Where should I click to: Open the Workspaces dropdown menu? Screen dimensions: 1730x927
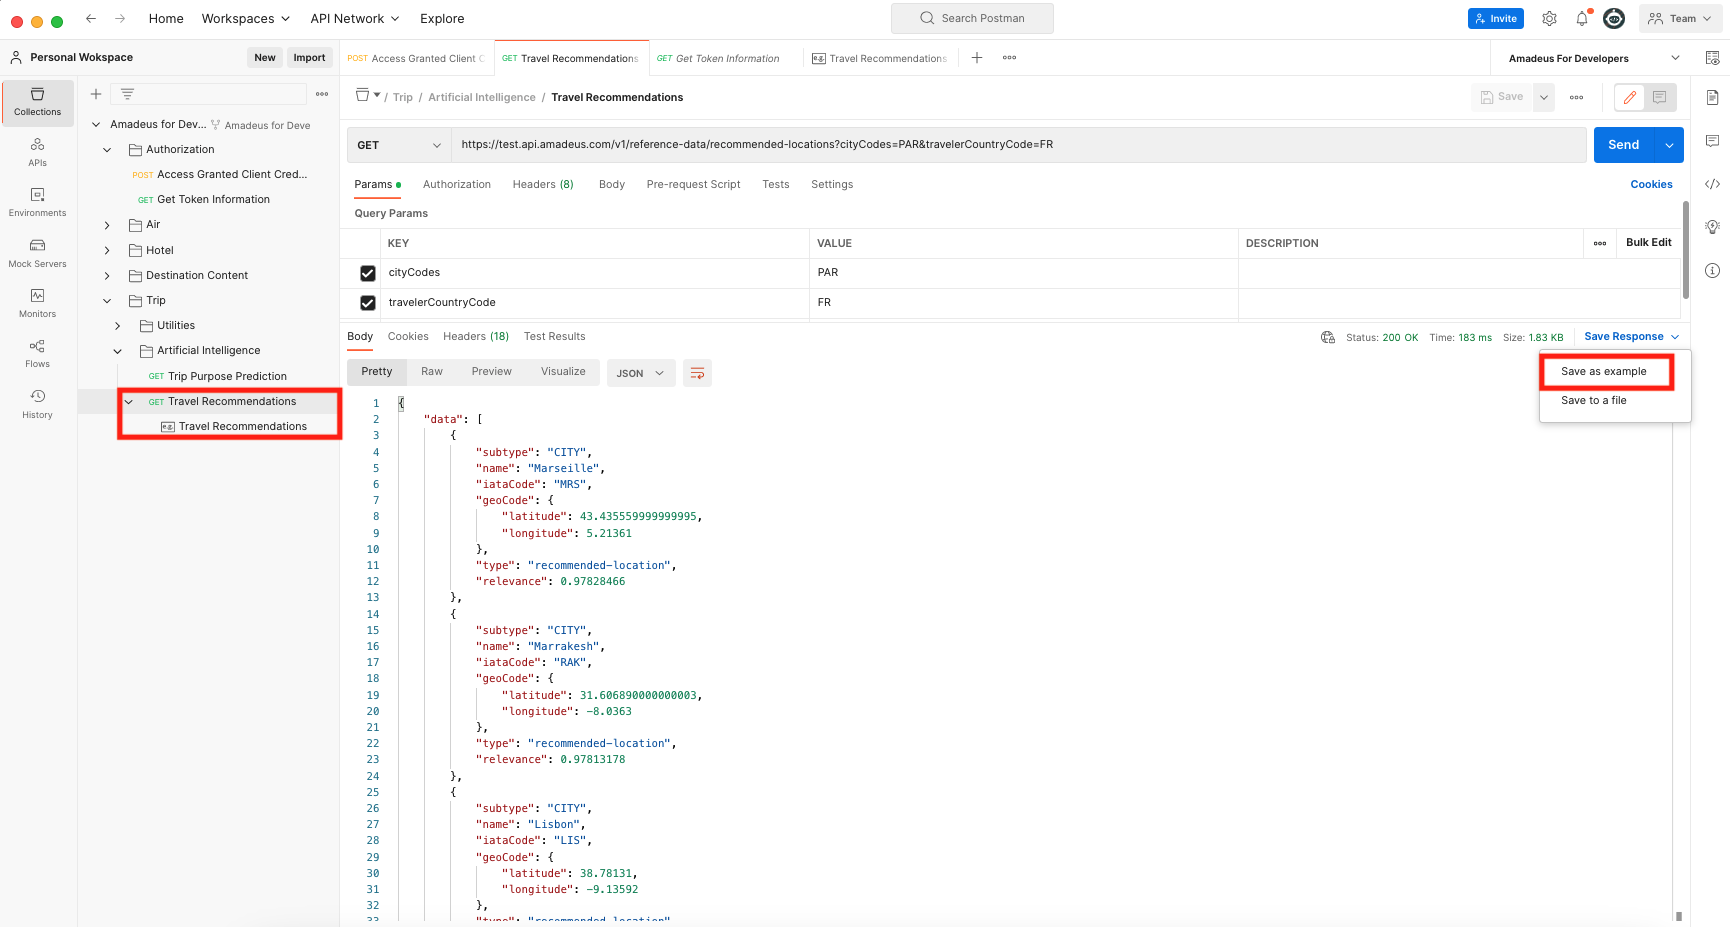coord(246,19)
